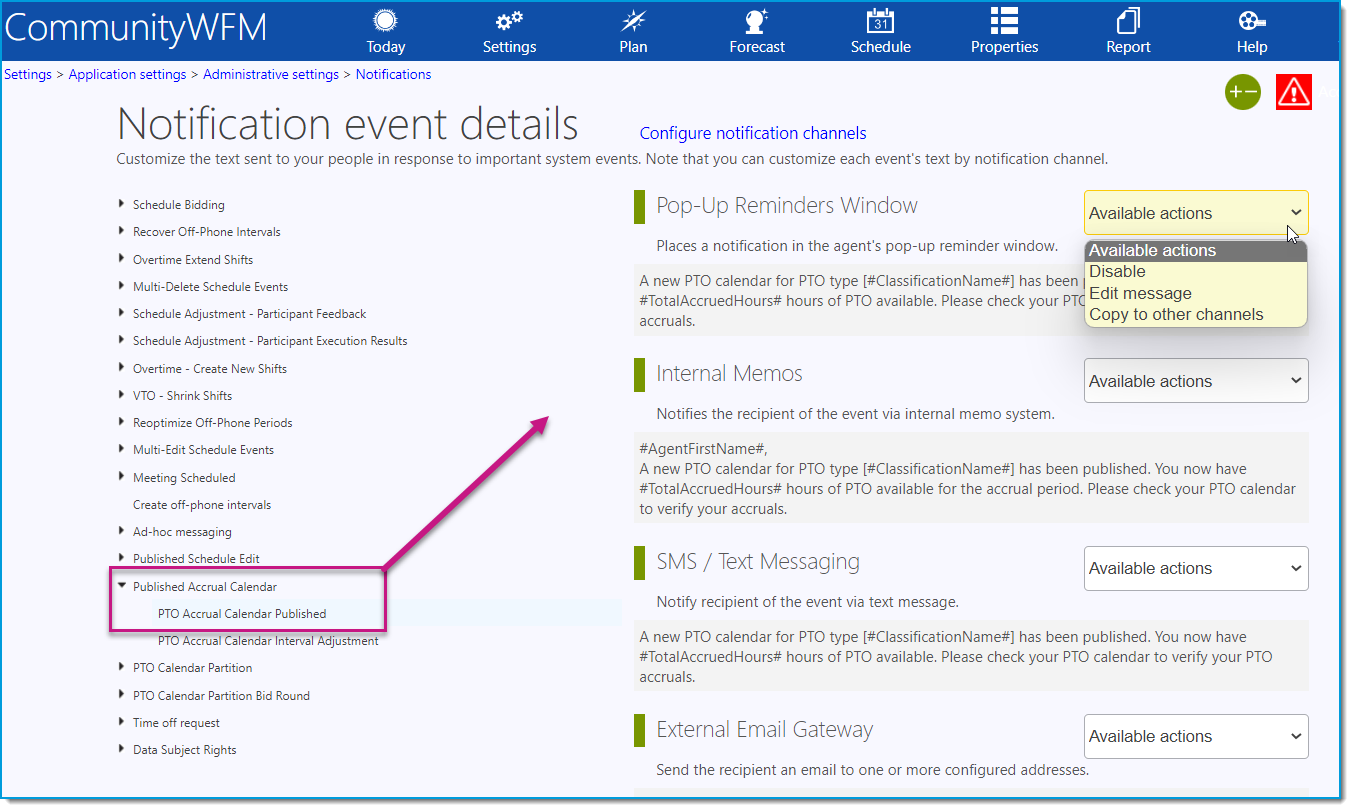Go to Administrative settings breadcrumb link
1352x810 pixels.
coord(271,74)
